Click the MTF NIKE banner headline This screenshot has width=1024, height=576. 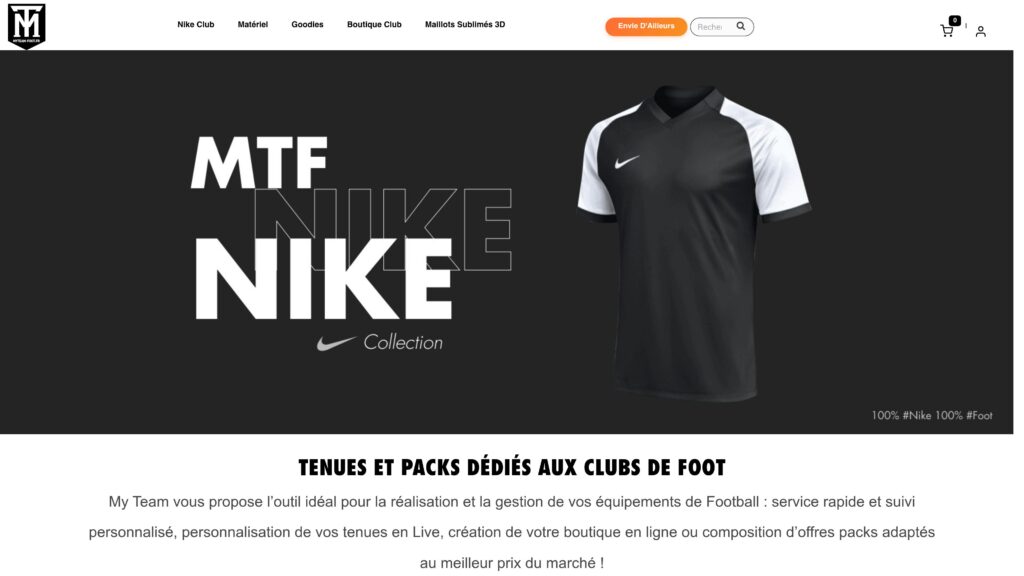click(324, 227)
